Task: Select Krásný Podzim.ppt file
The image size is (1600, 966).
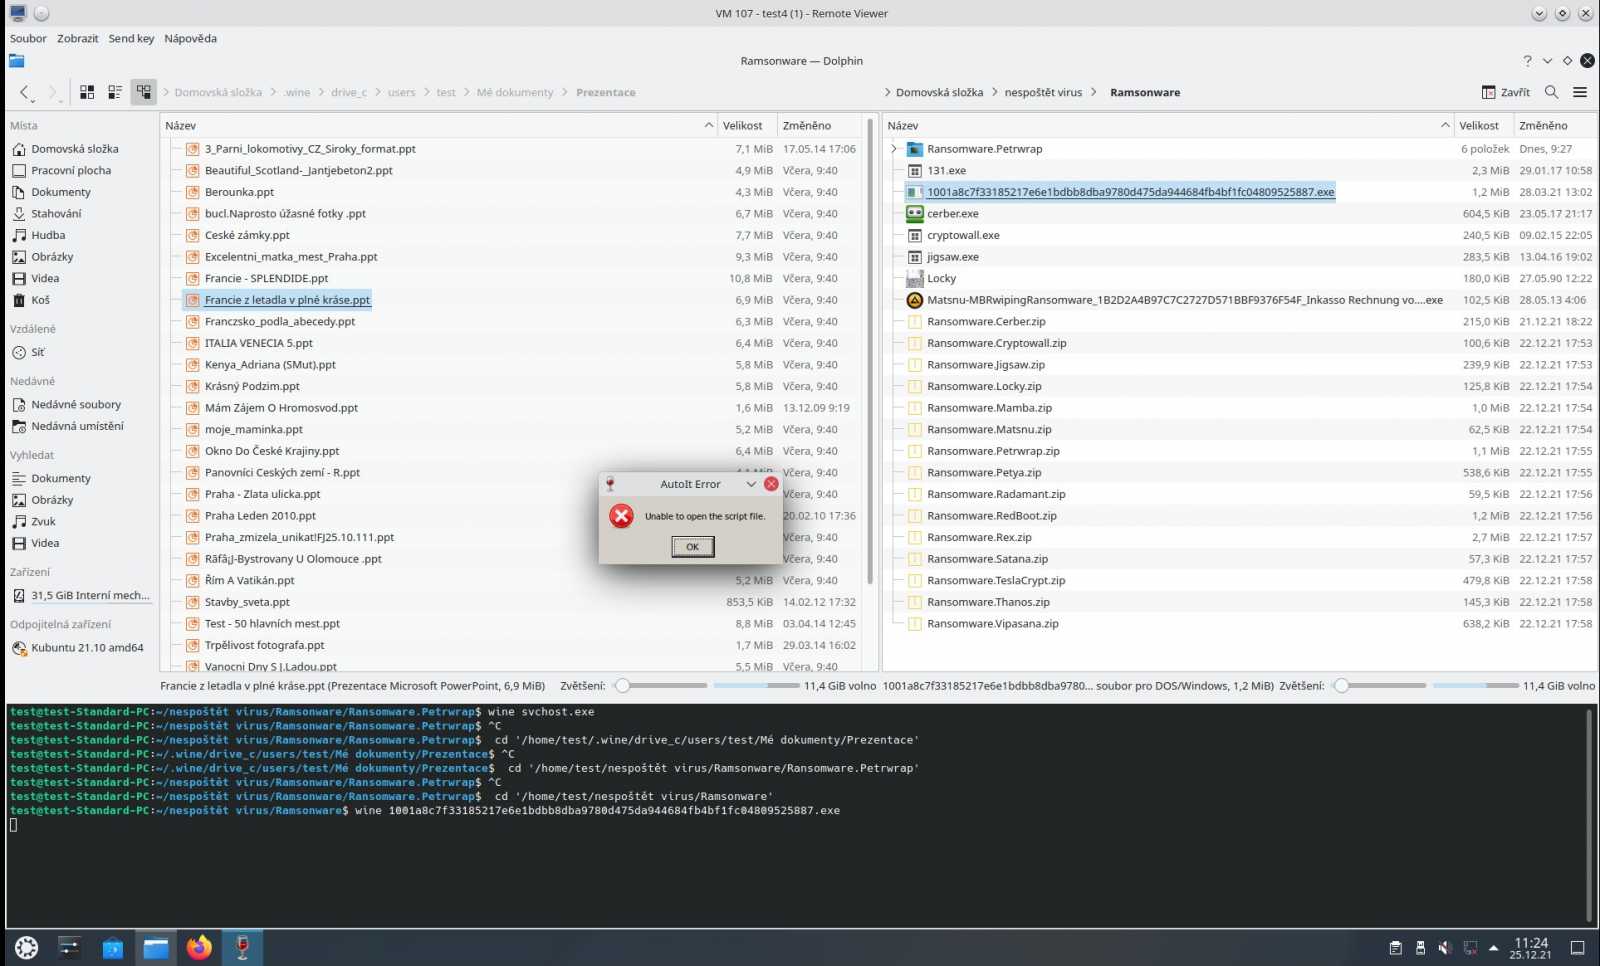Action: 252,386
